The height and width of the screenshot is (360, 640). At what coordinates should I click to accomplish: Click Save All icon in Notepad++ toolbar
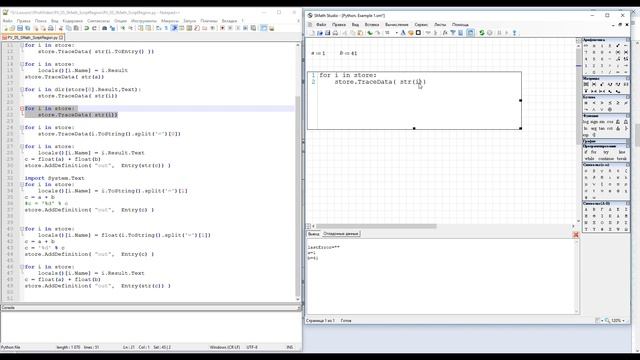(x=28, y=28)
